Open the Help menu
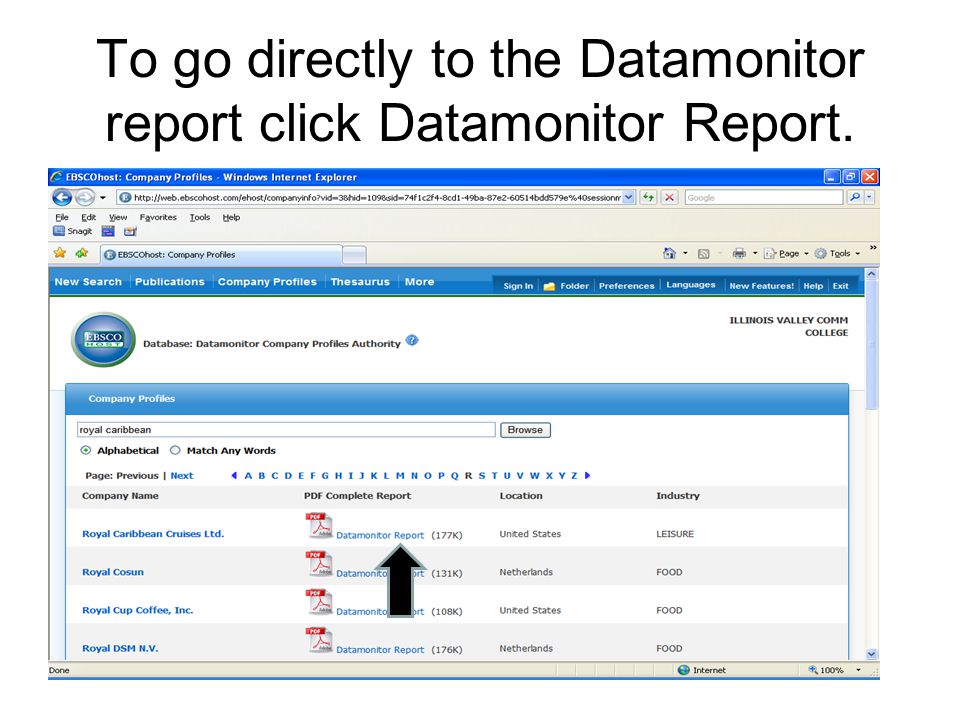The width and height of the screenshot is (960, 720). pos(231,217)
